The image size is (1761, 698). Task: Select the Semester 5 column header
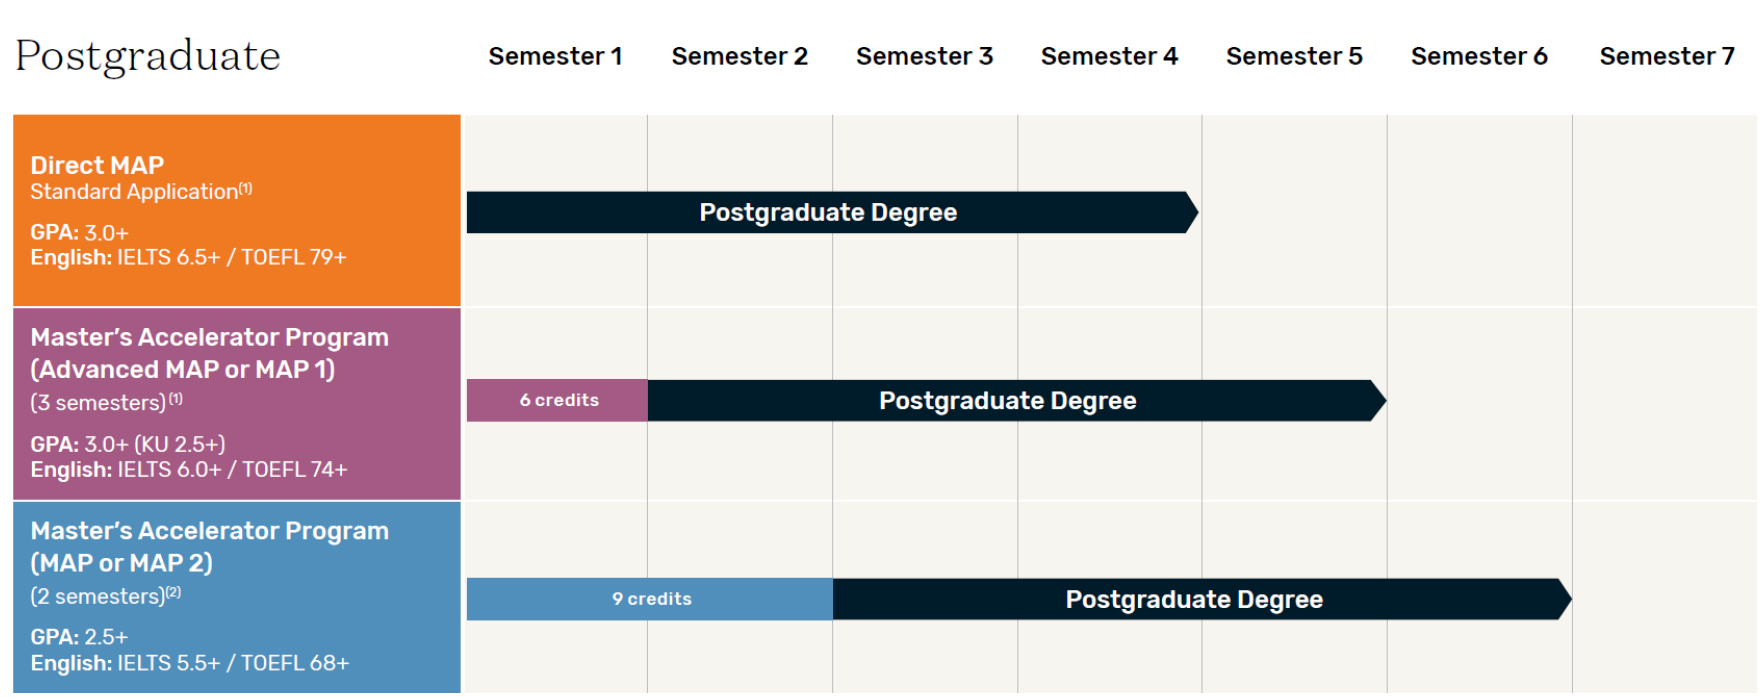point(1294,57)
